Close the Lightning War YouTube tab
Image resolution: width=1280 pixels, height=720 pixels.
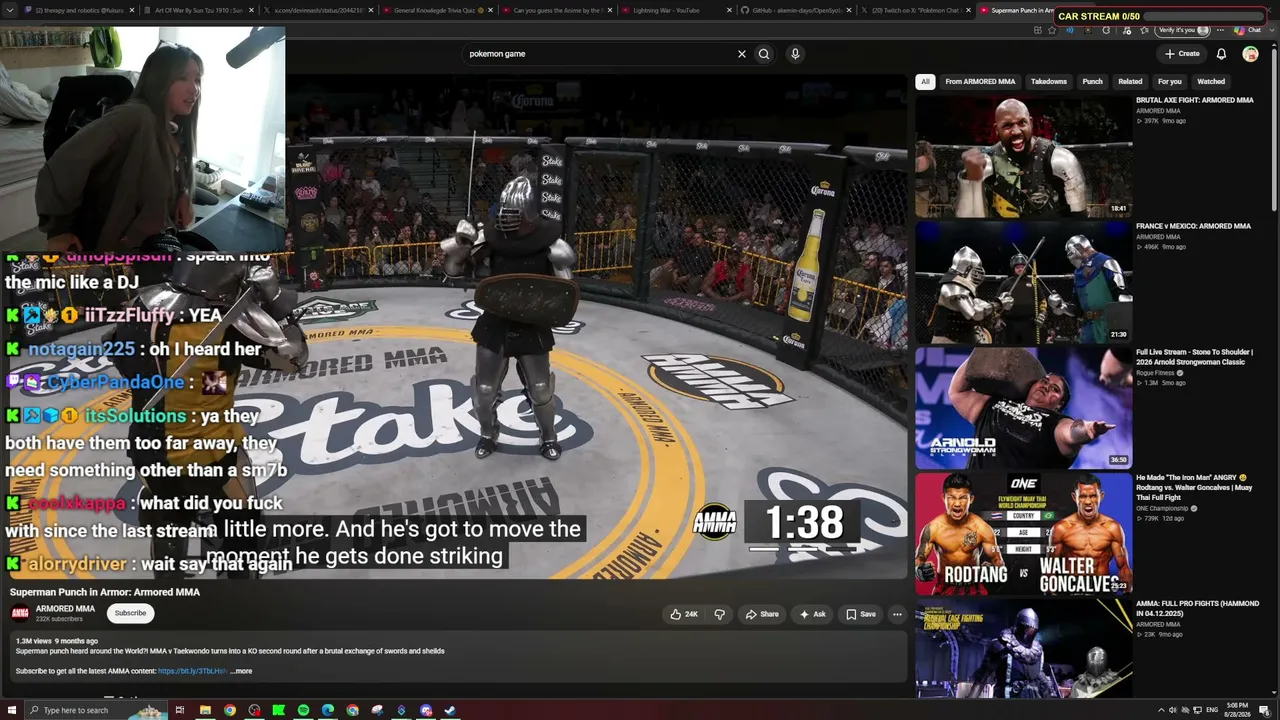(727, 10)
